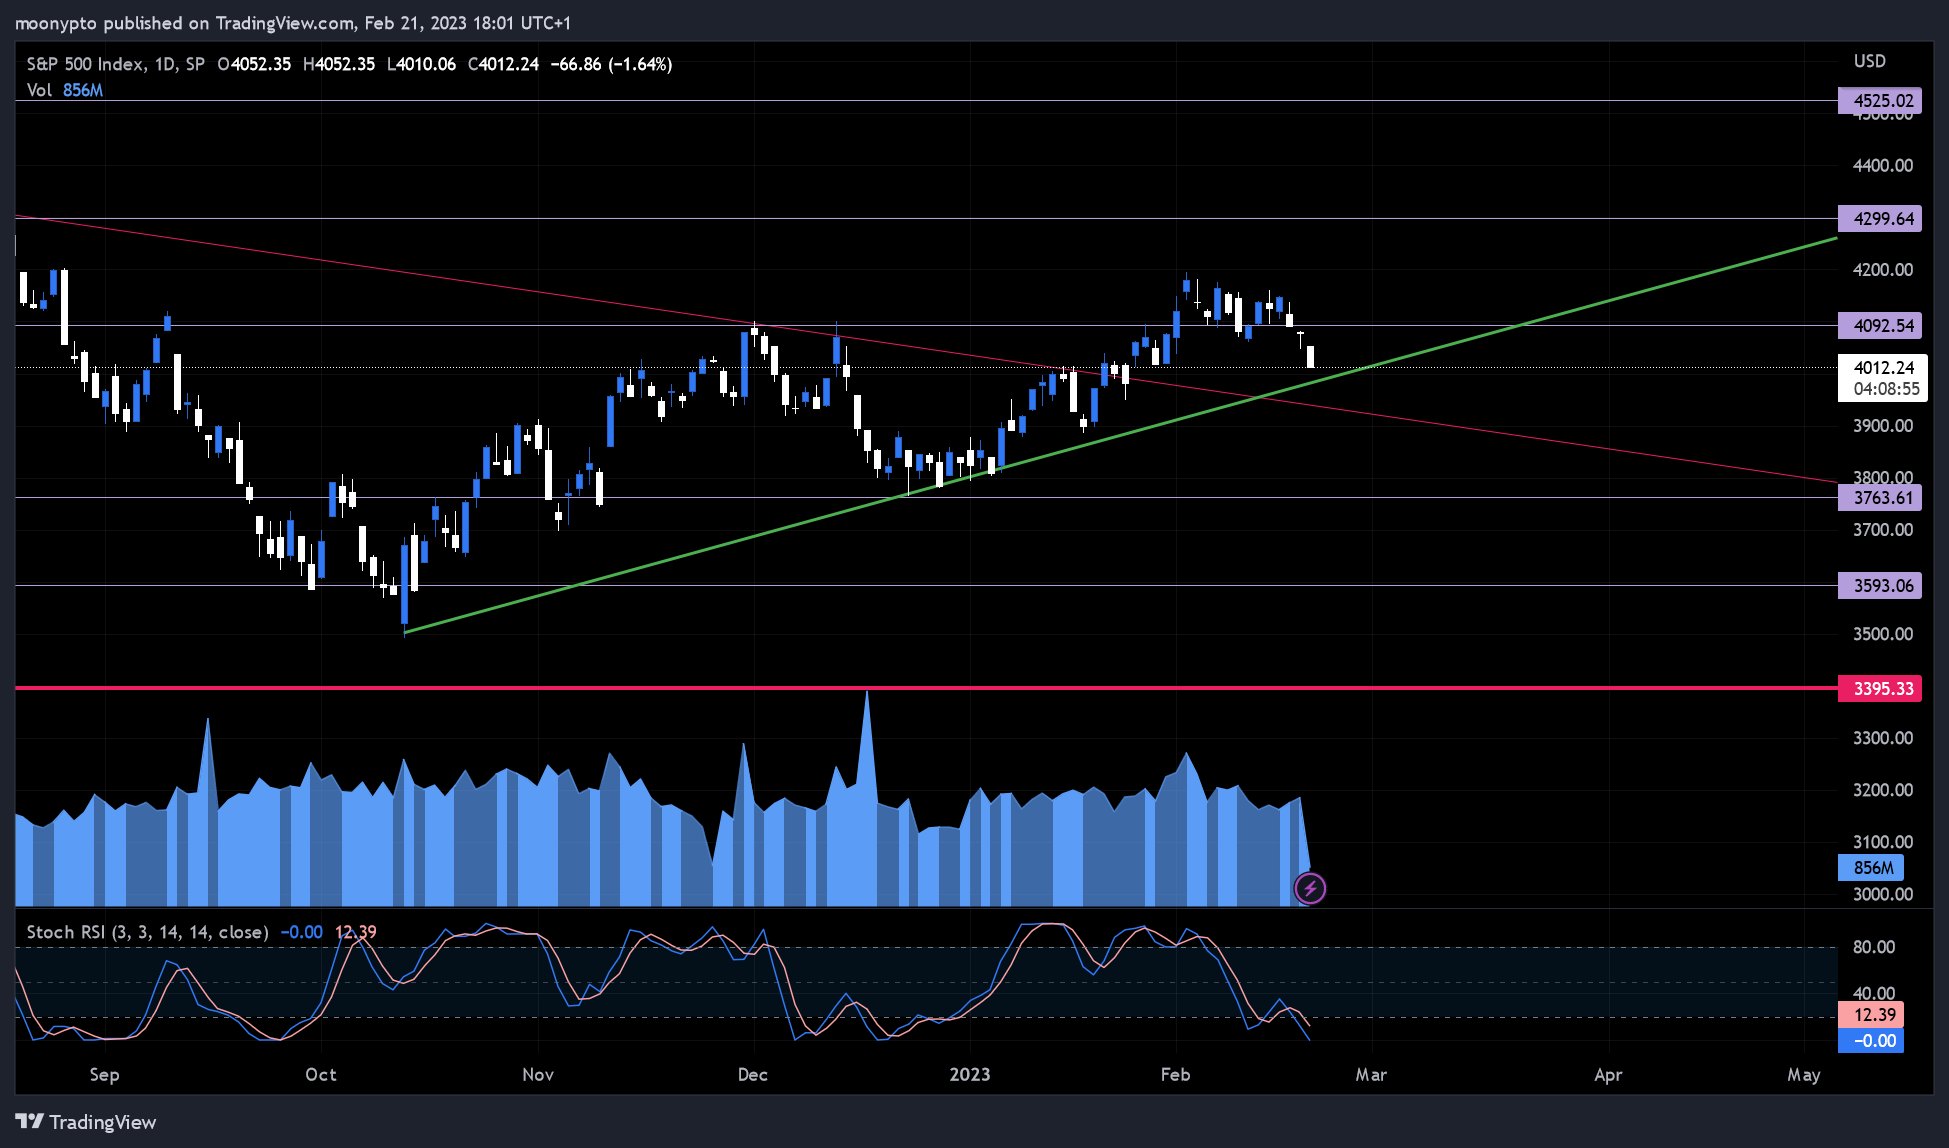Click the 80.00 Stoch RSI scale label
Viewport: 1949px width, 1148px height.
(x=1874, y=947)
